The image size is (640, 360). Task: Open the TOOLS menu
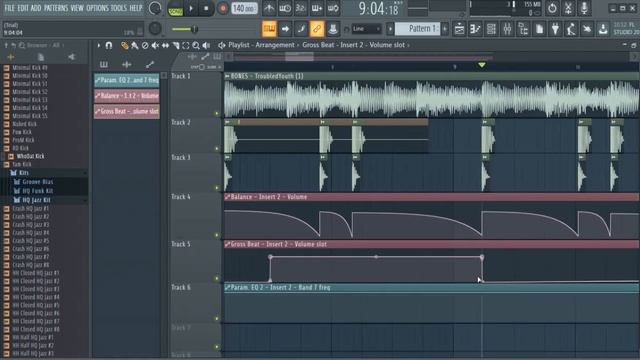point(119,8)
